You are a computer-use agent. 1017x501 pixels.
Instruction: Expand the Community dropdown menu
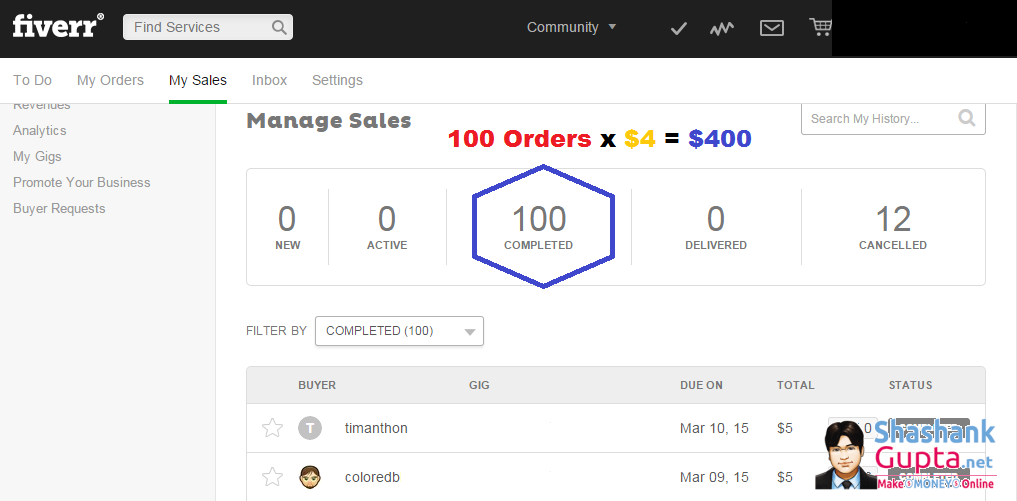tap(571, 27)
